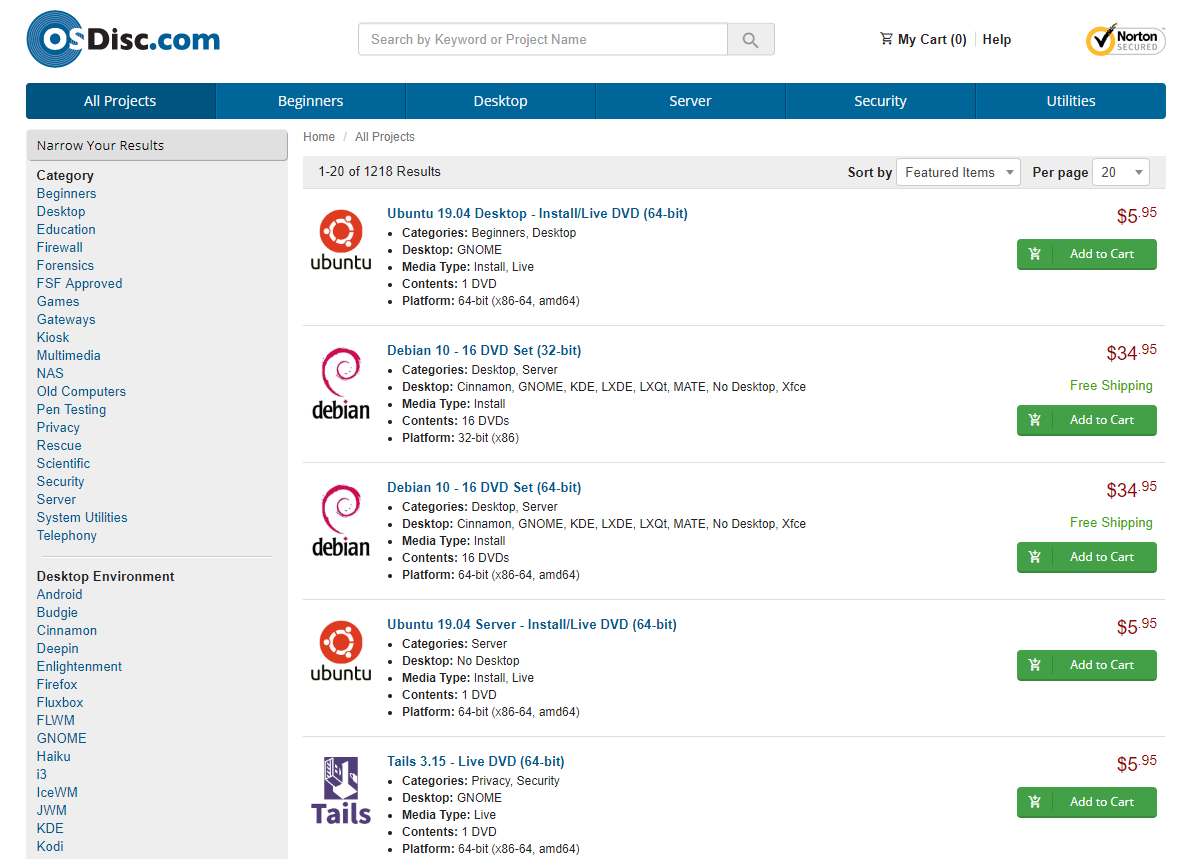
Task: Filter by IceWM desktop environment
Action: click(x=57, y=792)
